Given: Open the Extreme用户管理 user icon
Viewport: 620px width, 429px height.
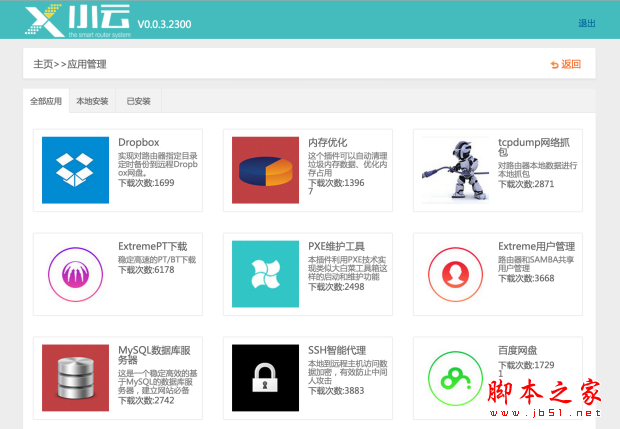Looking at the screenshot, I should pos(455,274).
